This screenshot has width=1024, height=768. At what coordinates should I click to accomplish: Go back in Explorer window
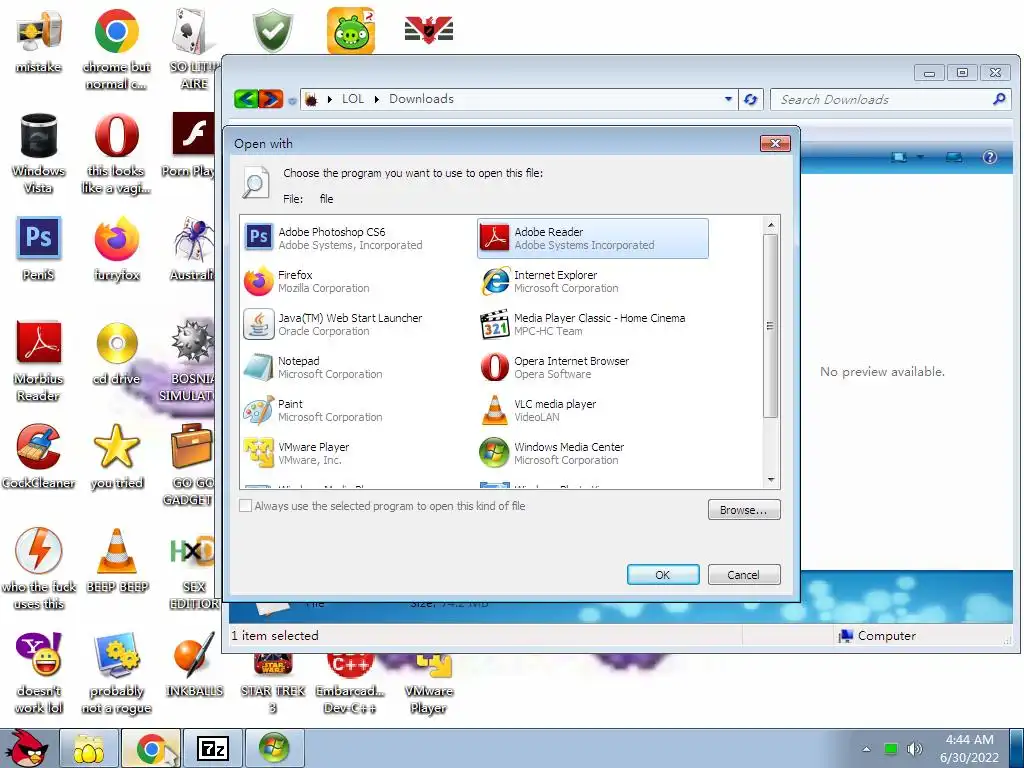(x=246, y=99)
